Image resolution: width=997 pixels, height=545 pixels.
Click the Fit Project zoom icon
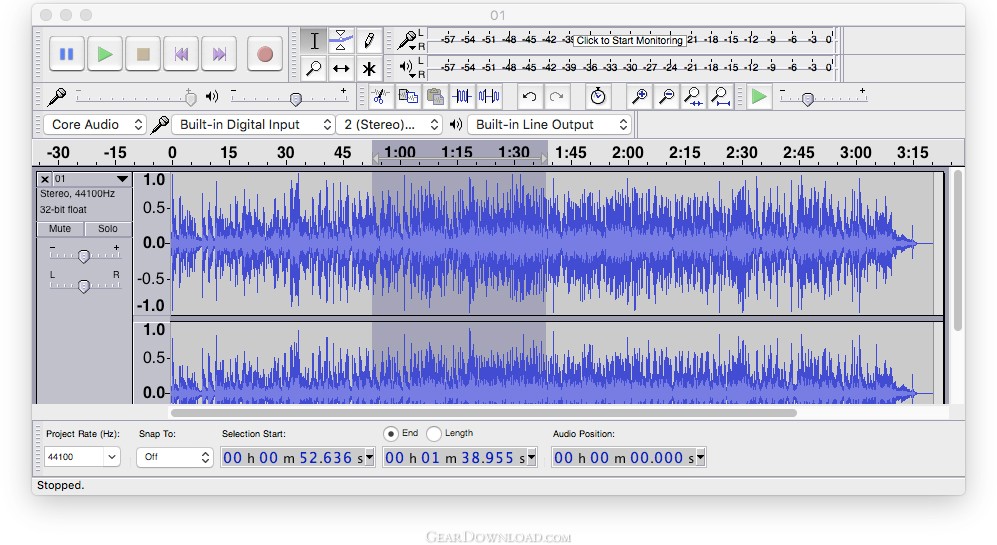(720, 97)
